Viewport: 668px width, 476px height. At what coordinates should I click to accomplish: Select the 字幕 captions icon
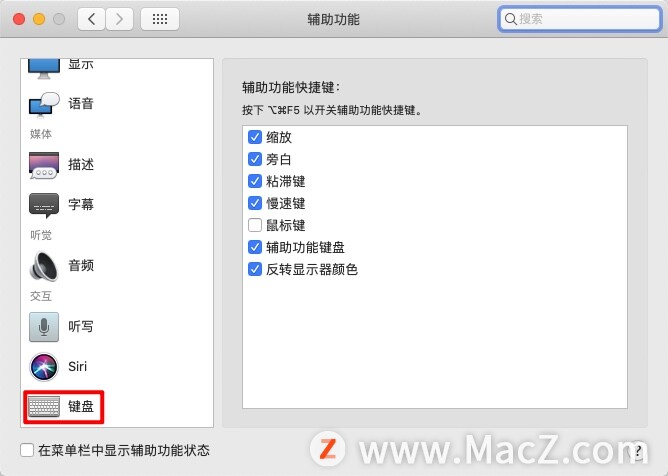tap(44, 205)
